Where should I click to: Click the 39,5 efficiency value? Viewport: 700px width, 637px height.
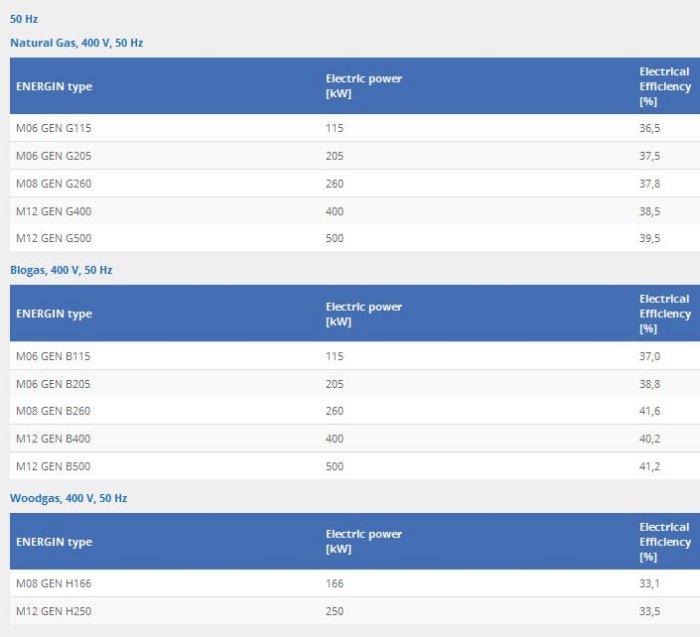click(x=649, y=238)
